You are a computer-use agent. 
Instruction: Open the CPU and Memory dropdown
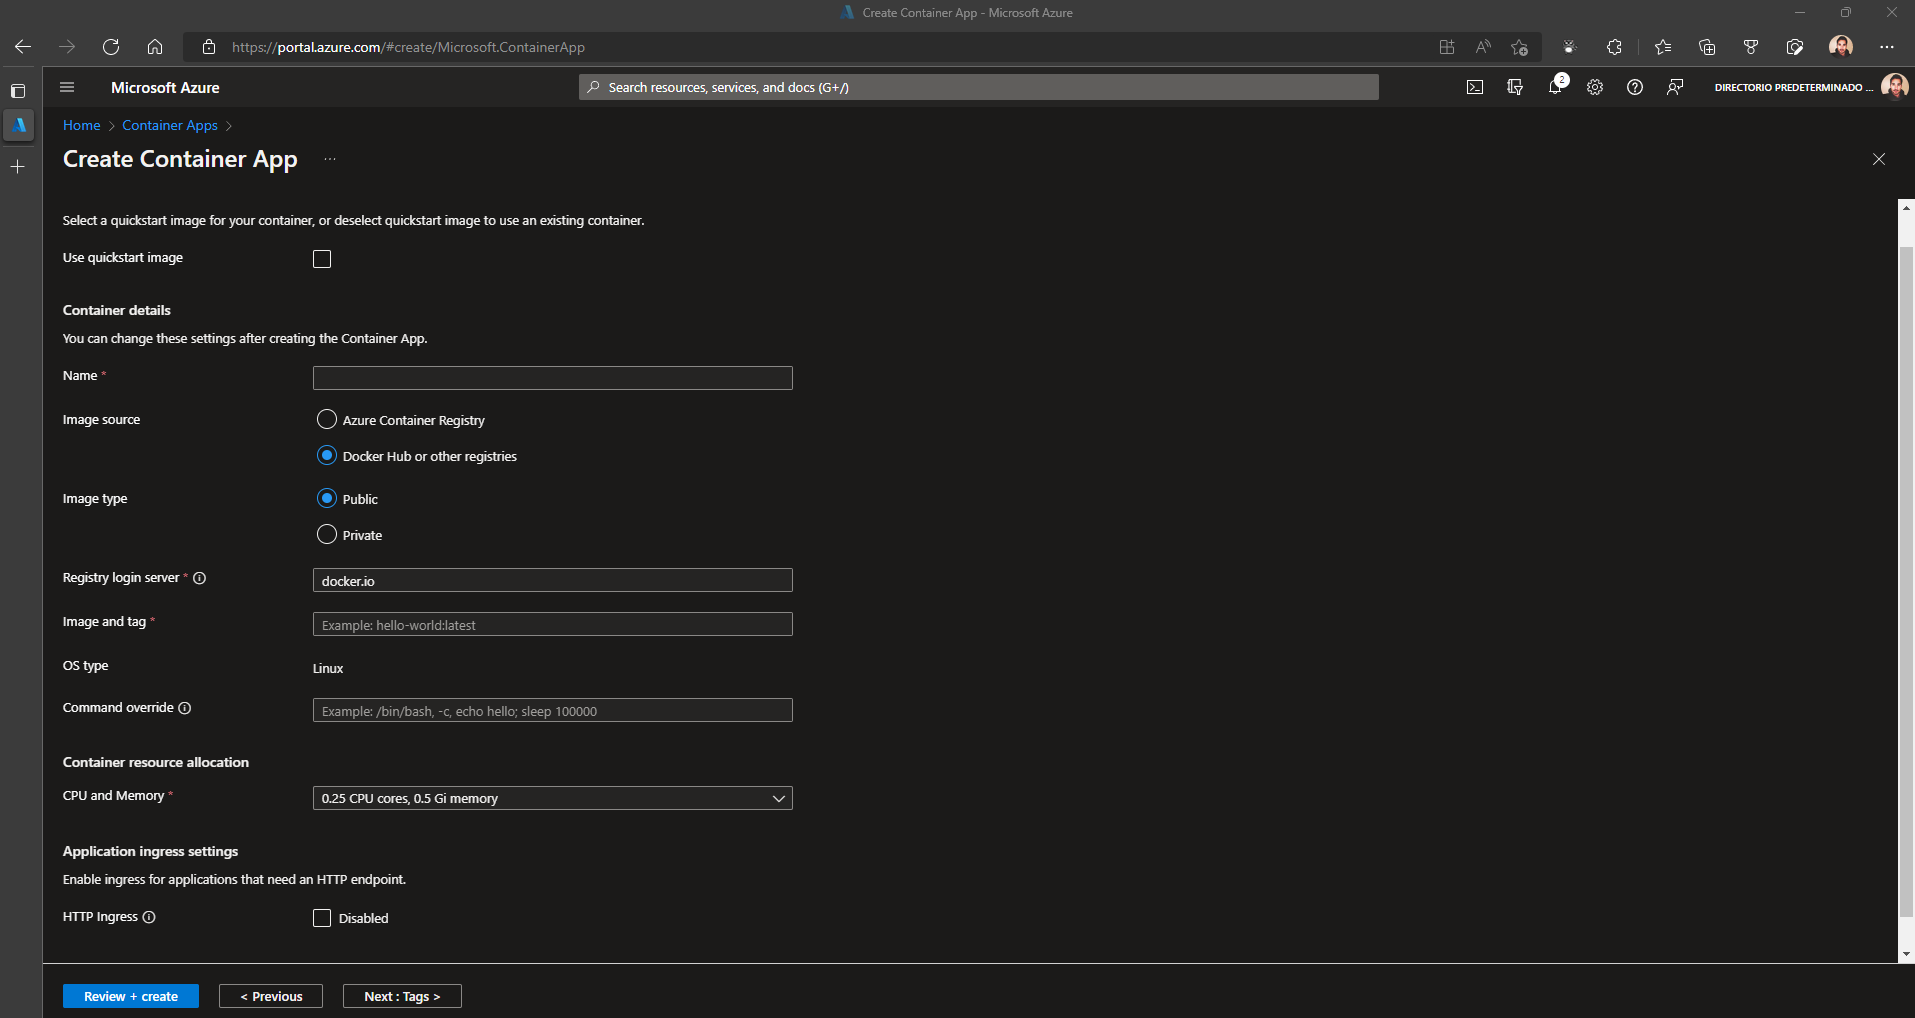coord(778,798)
